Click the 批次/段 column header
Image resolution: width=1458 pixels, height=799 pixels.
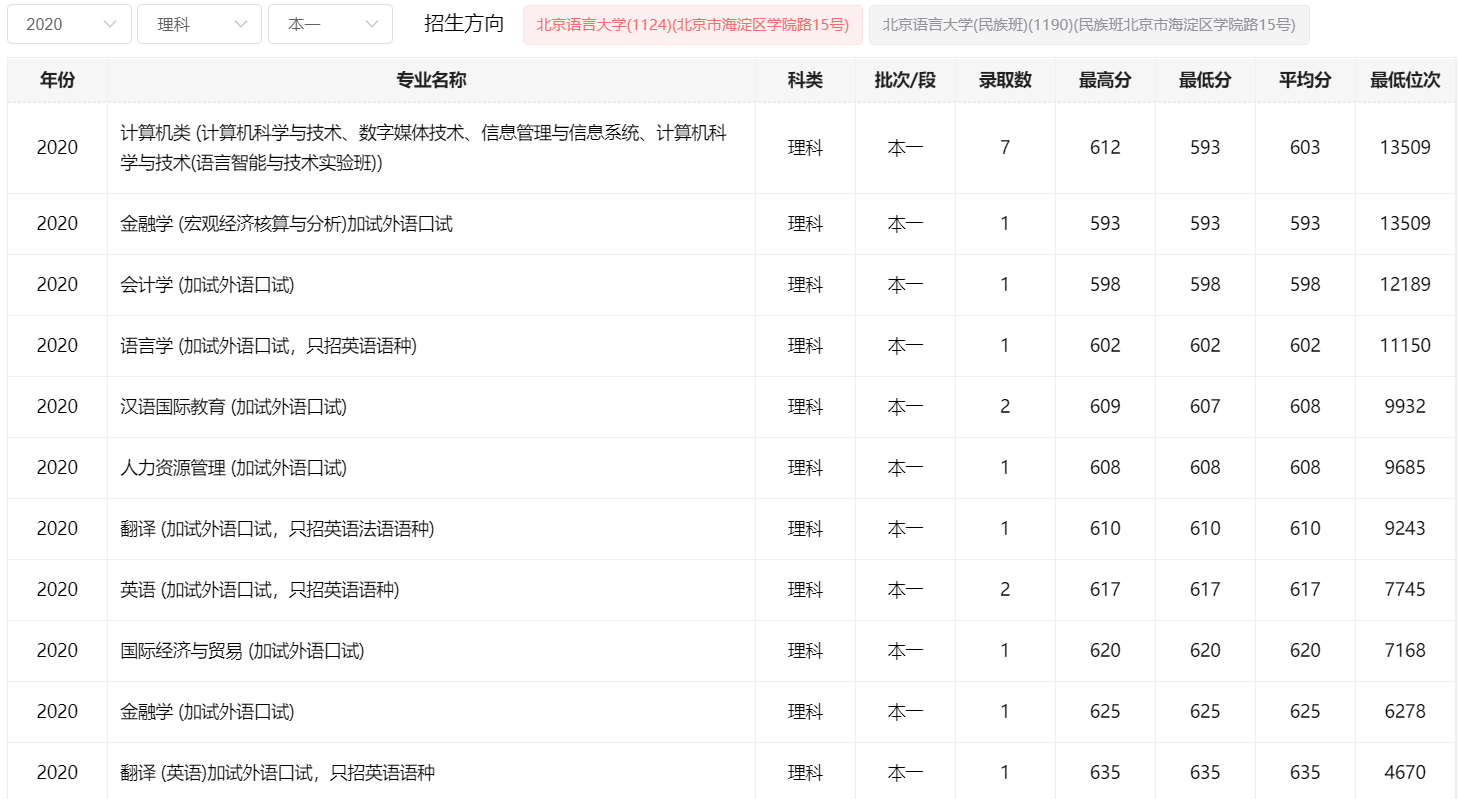point(905,80)
